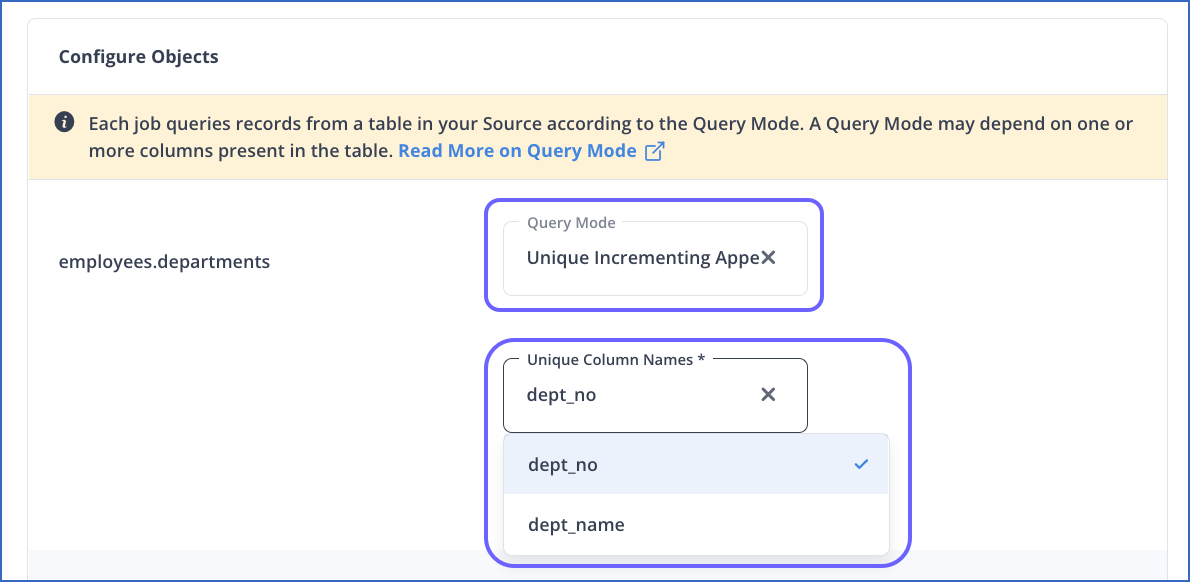Image resolution: width=1190 pixels, height=582 pixels.
Task: Click the remove icon on Unique Incrementing Append
Action: click(768, 257)
